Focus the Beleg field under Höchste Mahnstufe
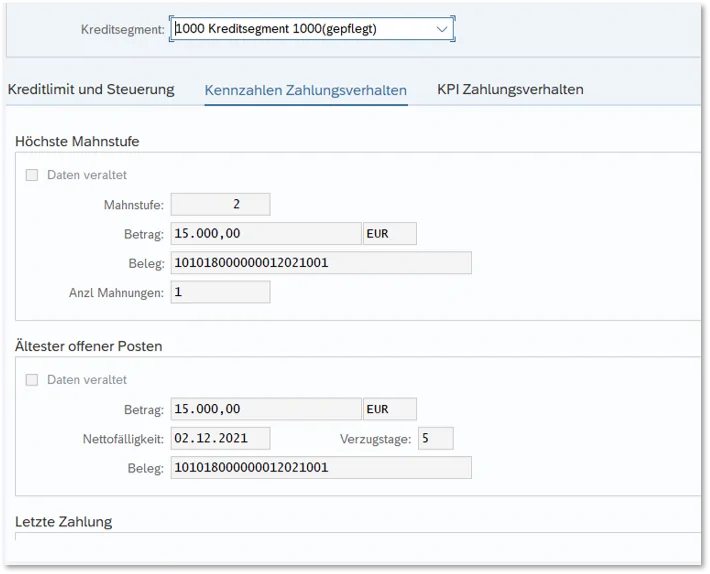Screen dimensions: 710x574 320,263
